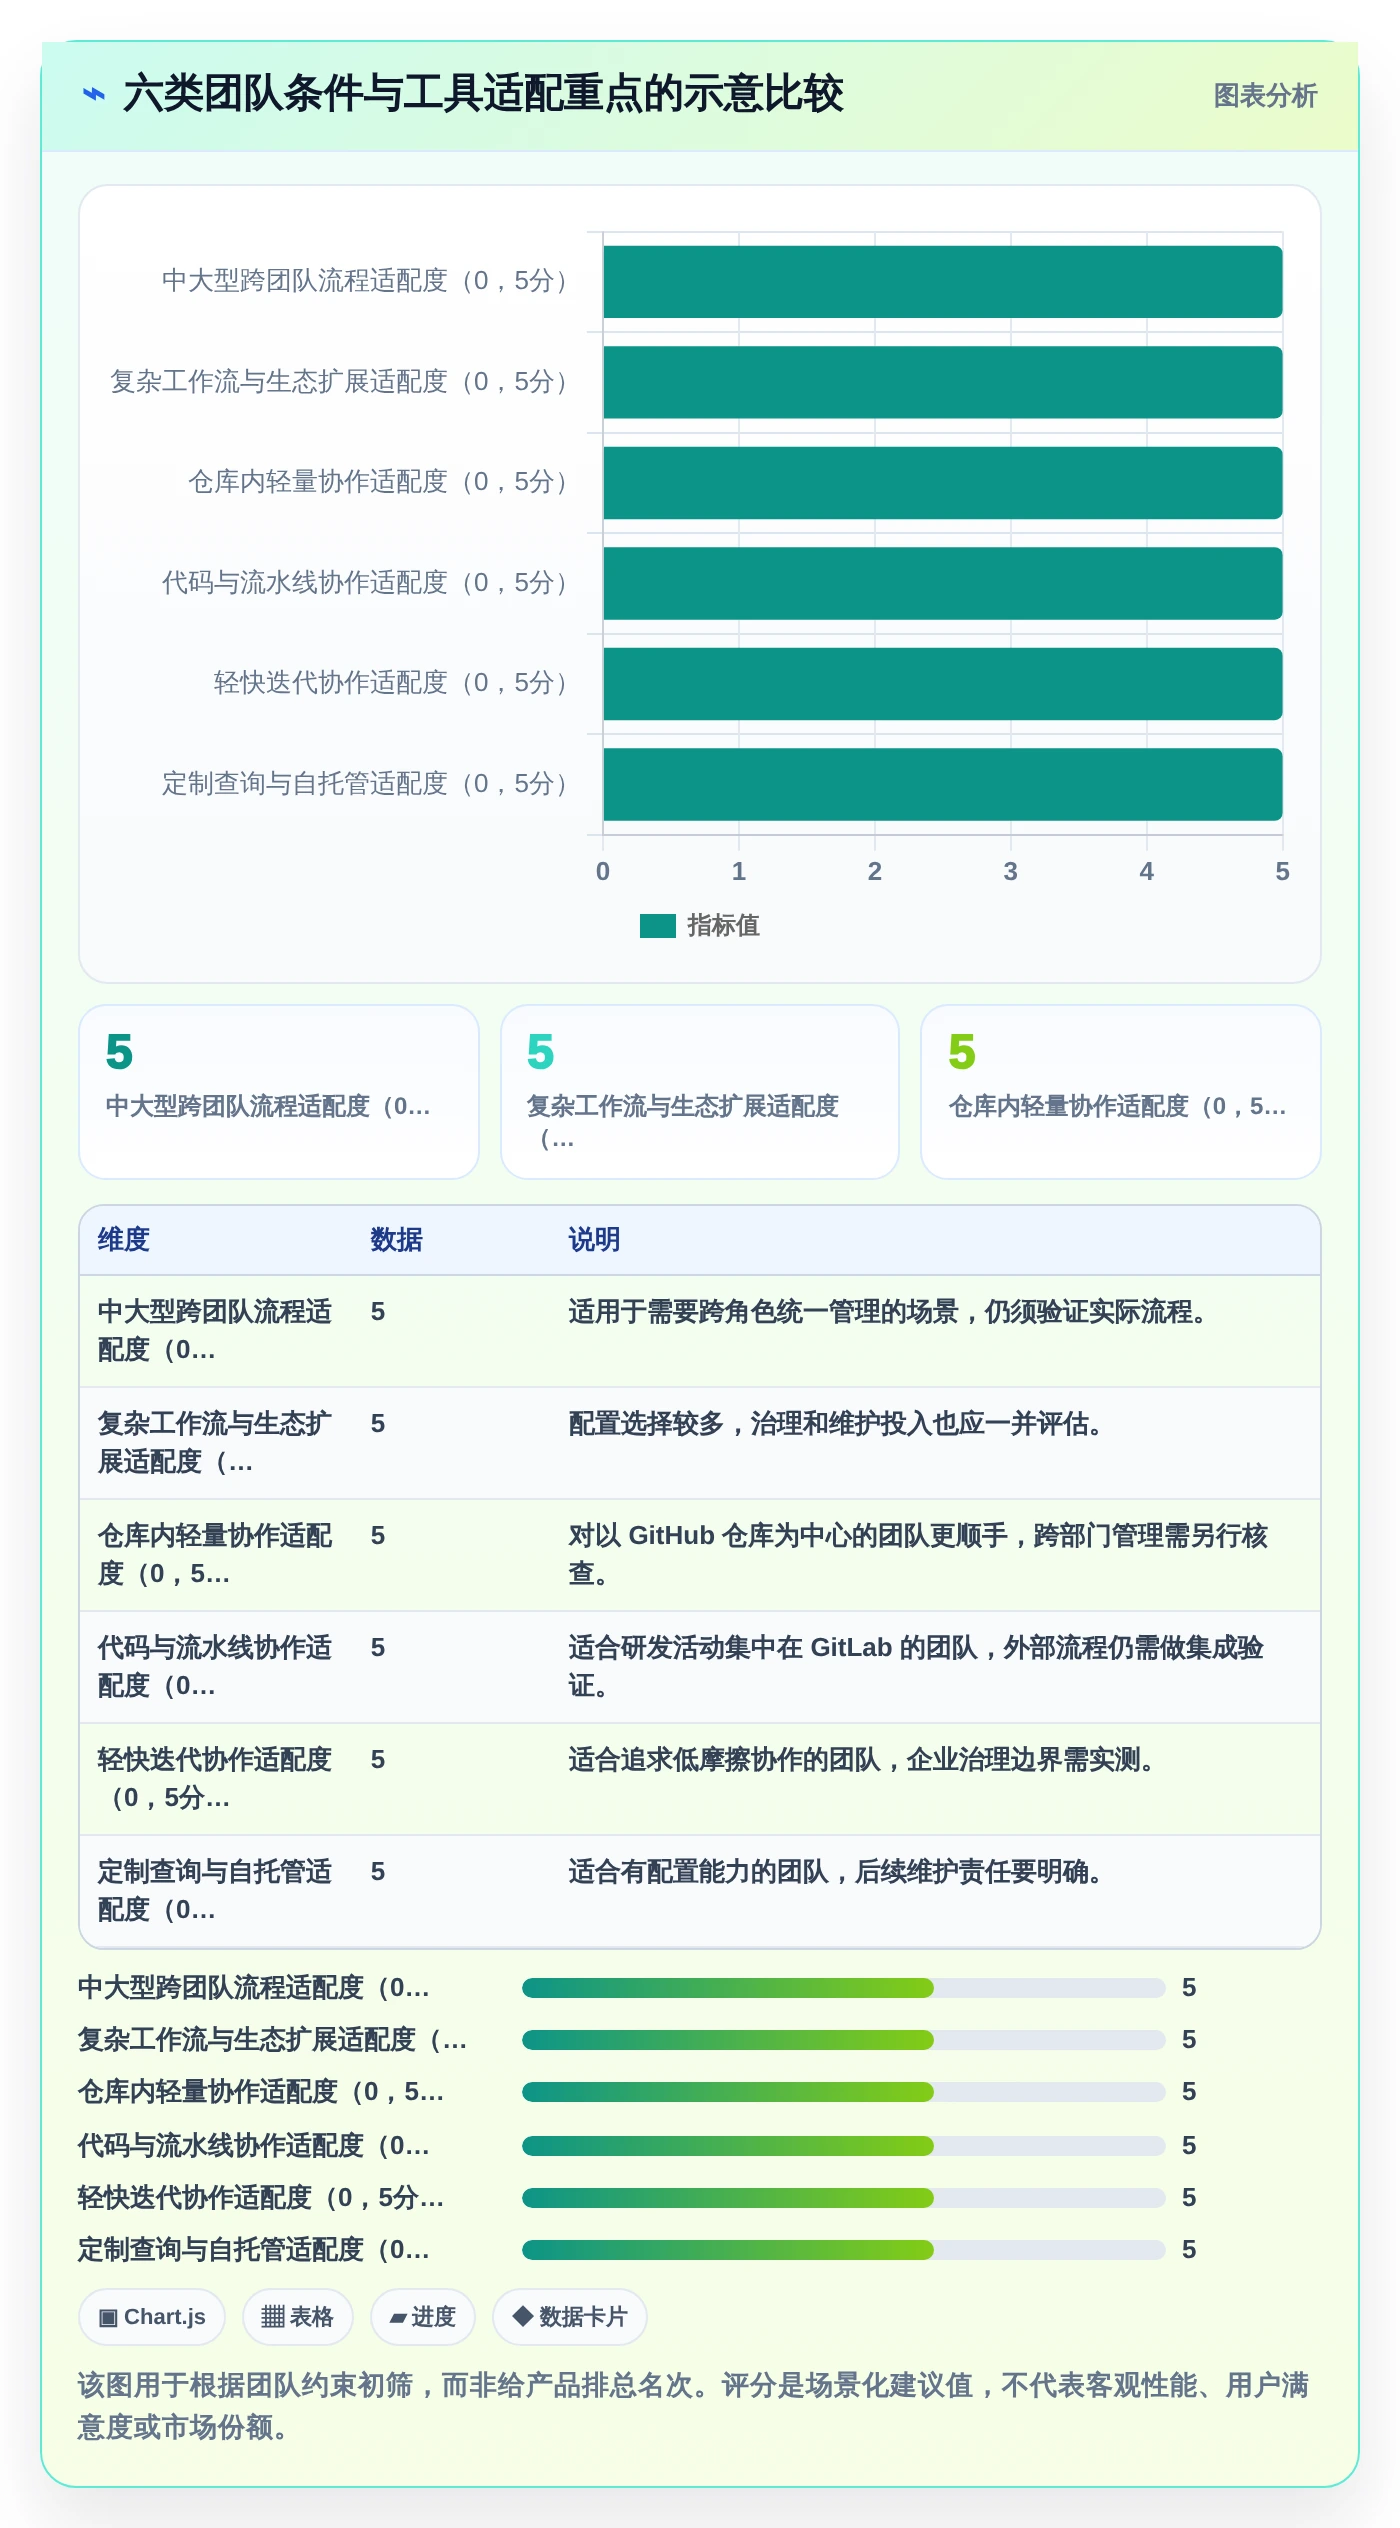The width and height of the screenshot is (1400, 2528).
Task: Click table row label 轻快迭代协作适配度（0，5分…
Action: tap(215, 1779)
